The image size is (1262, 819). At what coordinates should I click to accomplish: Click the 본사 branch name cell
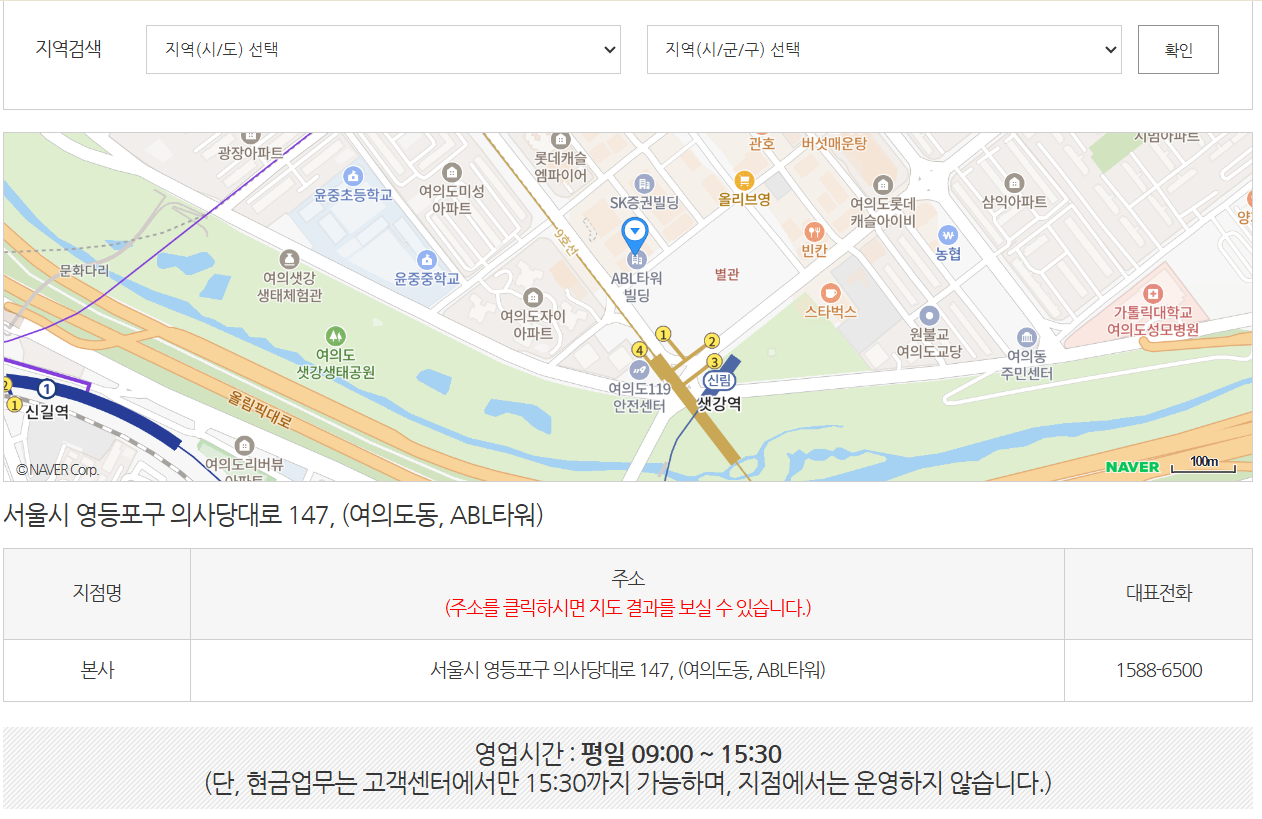(x=97, y=670)
